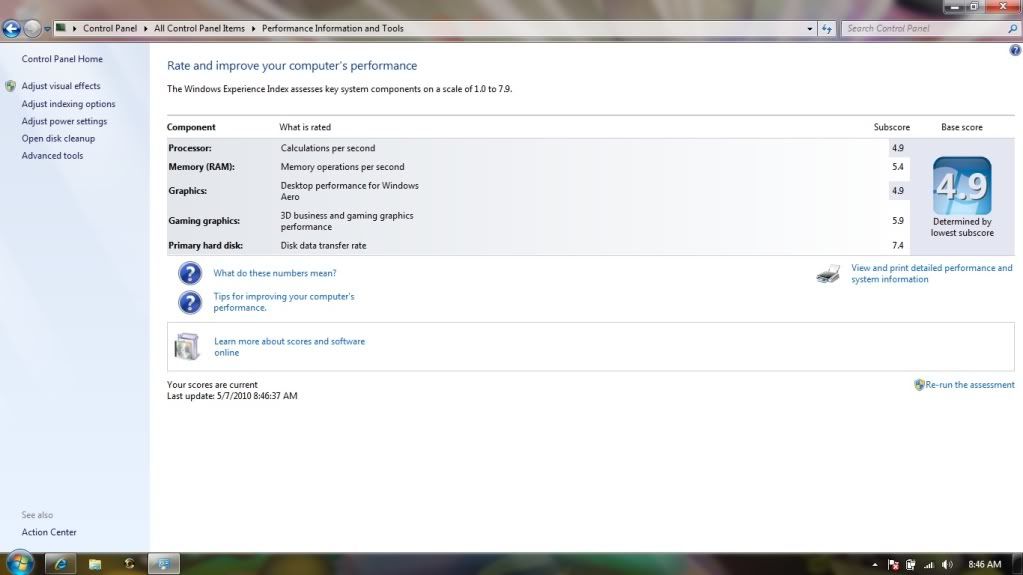Select Performance Information and Tools breadcrumb
This screenshot has width=1023, height=575.
(333, 29)
